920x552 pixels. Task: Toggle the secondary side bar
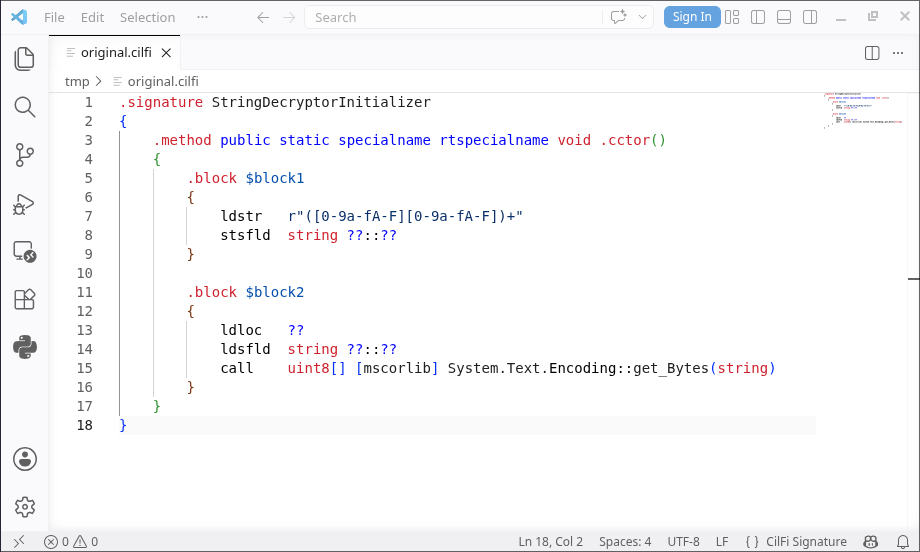tap(810, 17)
